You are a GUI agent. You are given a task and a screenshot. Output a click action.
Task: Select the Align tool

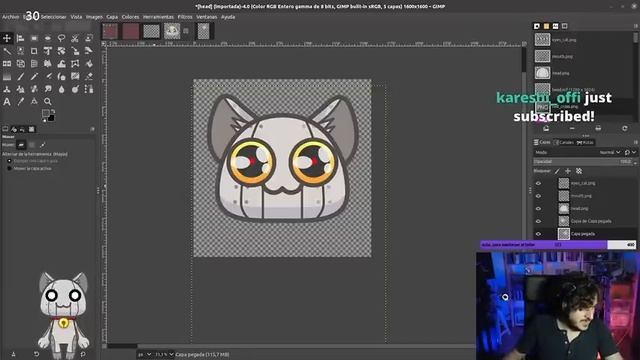(x=20, y=38)
